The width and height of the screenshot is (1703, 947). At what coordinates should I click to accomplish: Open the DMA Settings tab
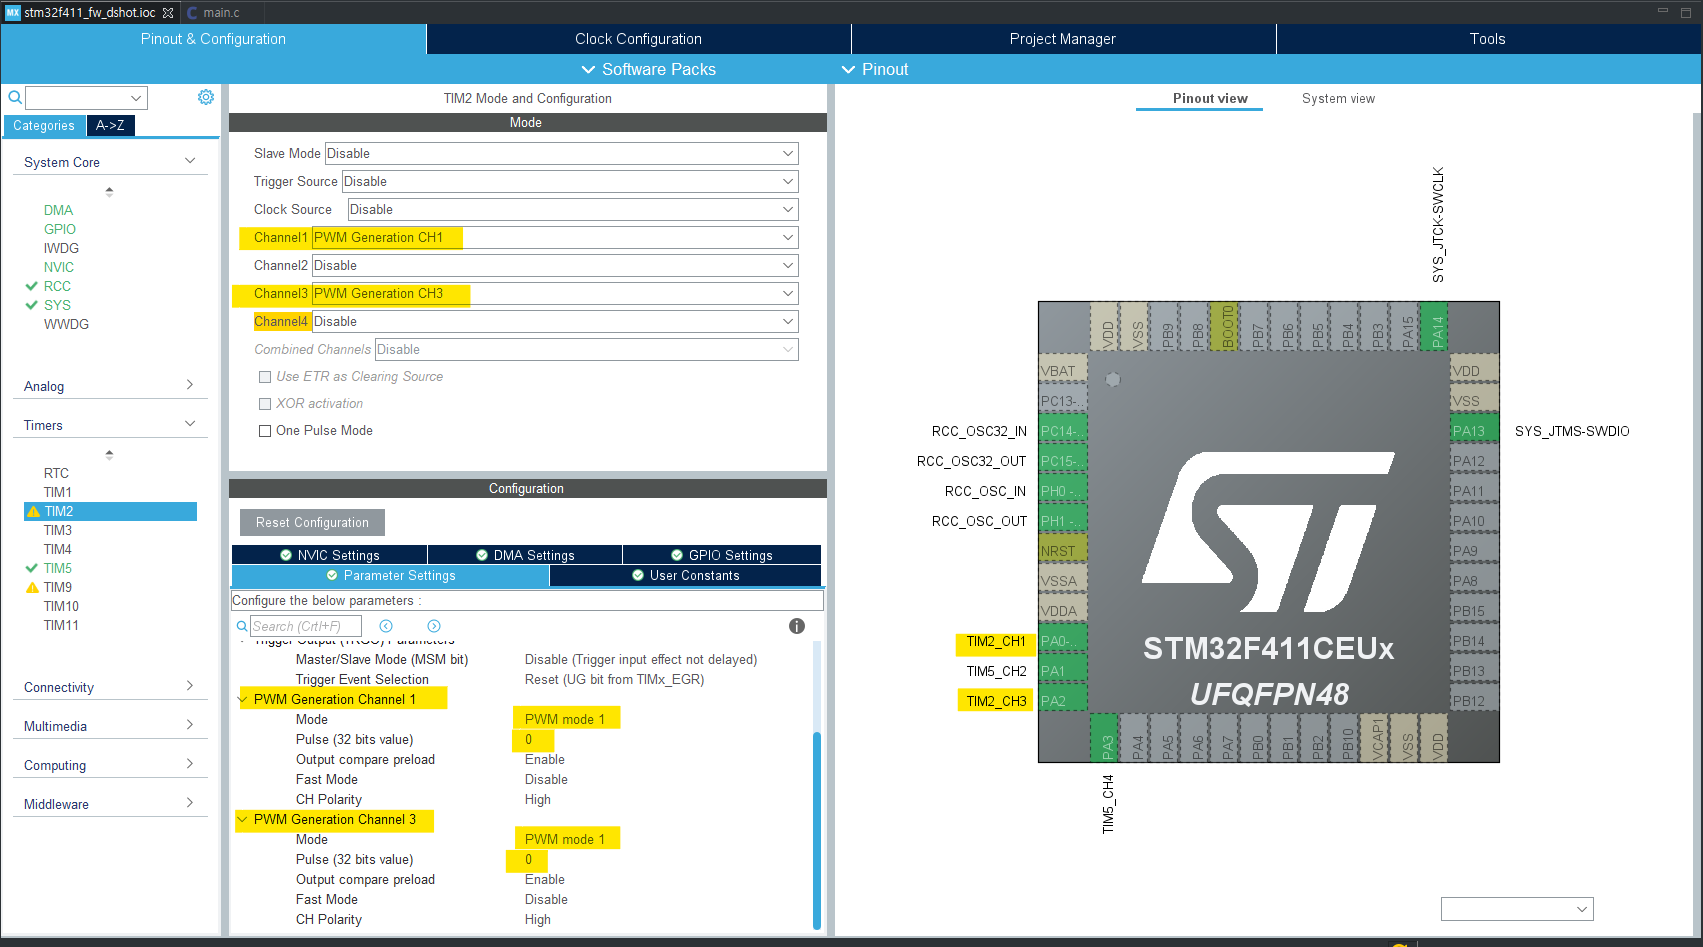[x=525, y=555]
